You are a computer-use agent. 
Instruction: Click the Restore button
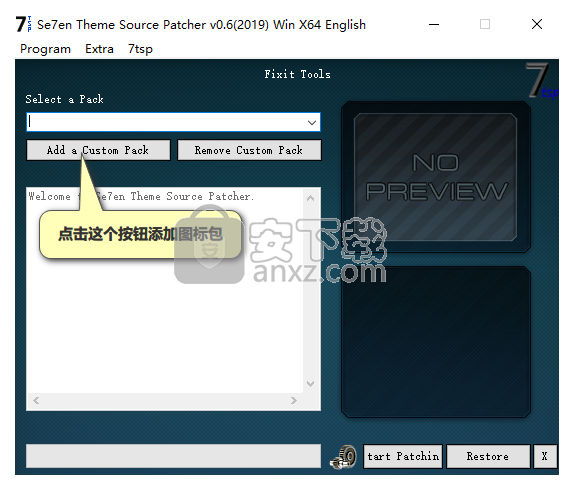pyautogui.click(x=488, y=456)
